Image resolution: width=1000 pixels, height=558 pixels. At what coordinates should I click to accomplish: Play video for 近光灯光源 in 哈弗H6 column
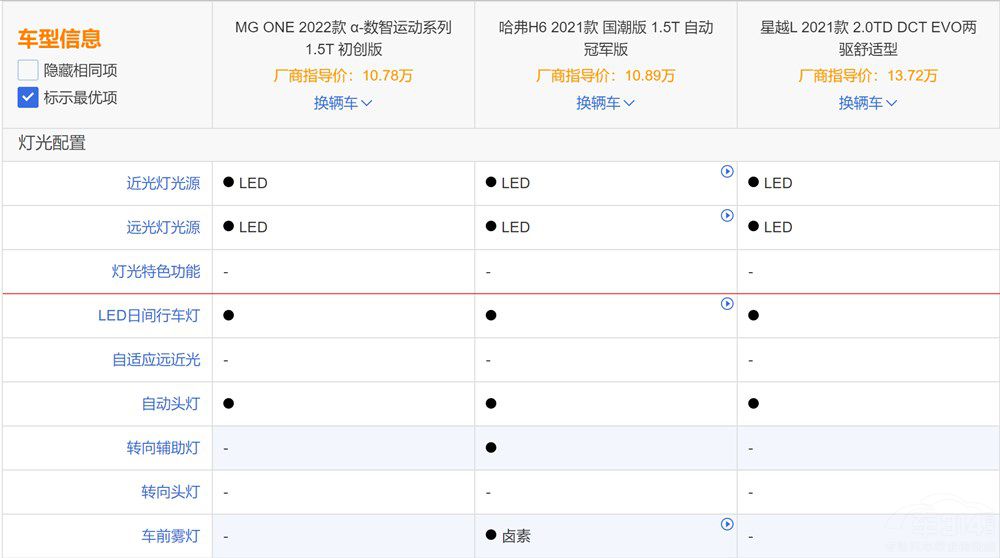727,172
